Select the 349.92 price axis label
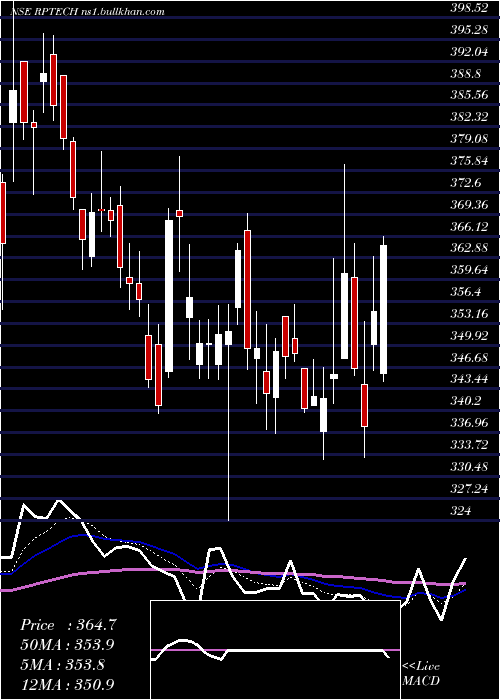This screenshot has width=500, height=700. [x=469, y=336]
